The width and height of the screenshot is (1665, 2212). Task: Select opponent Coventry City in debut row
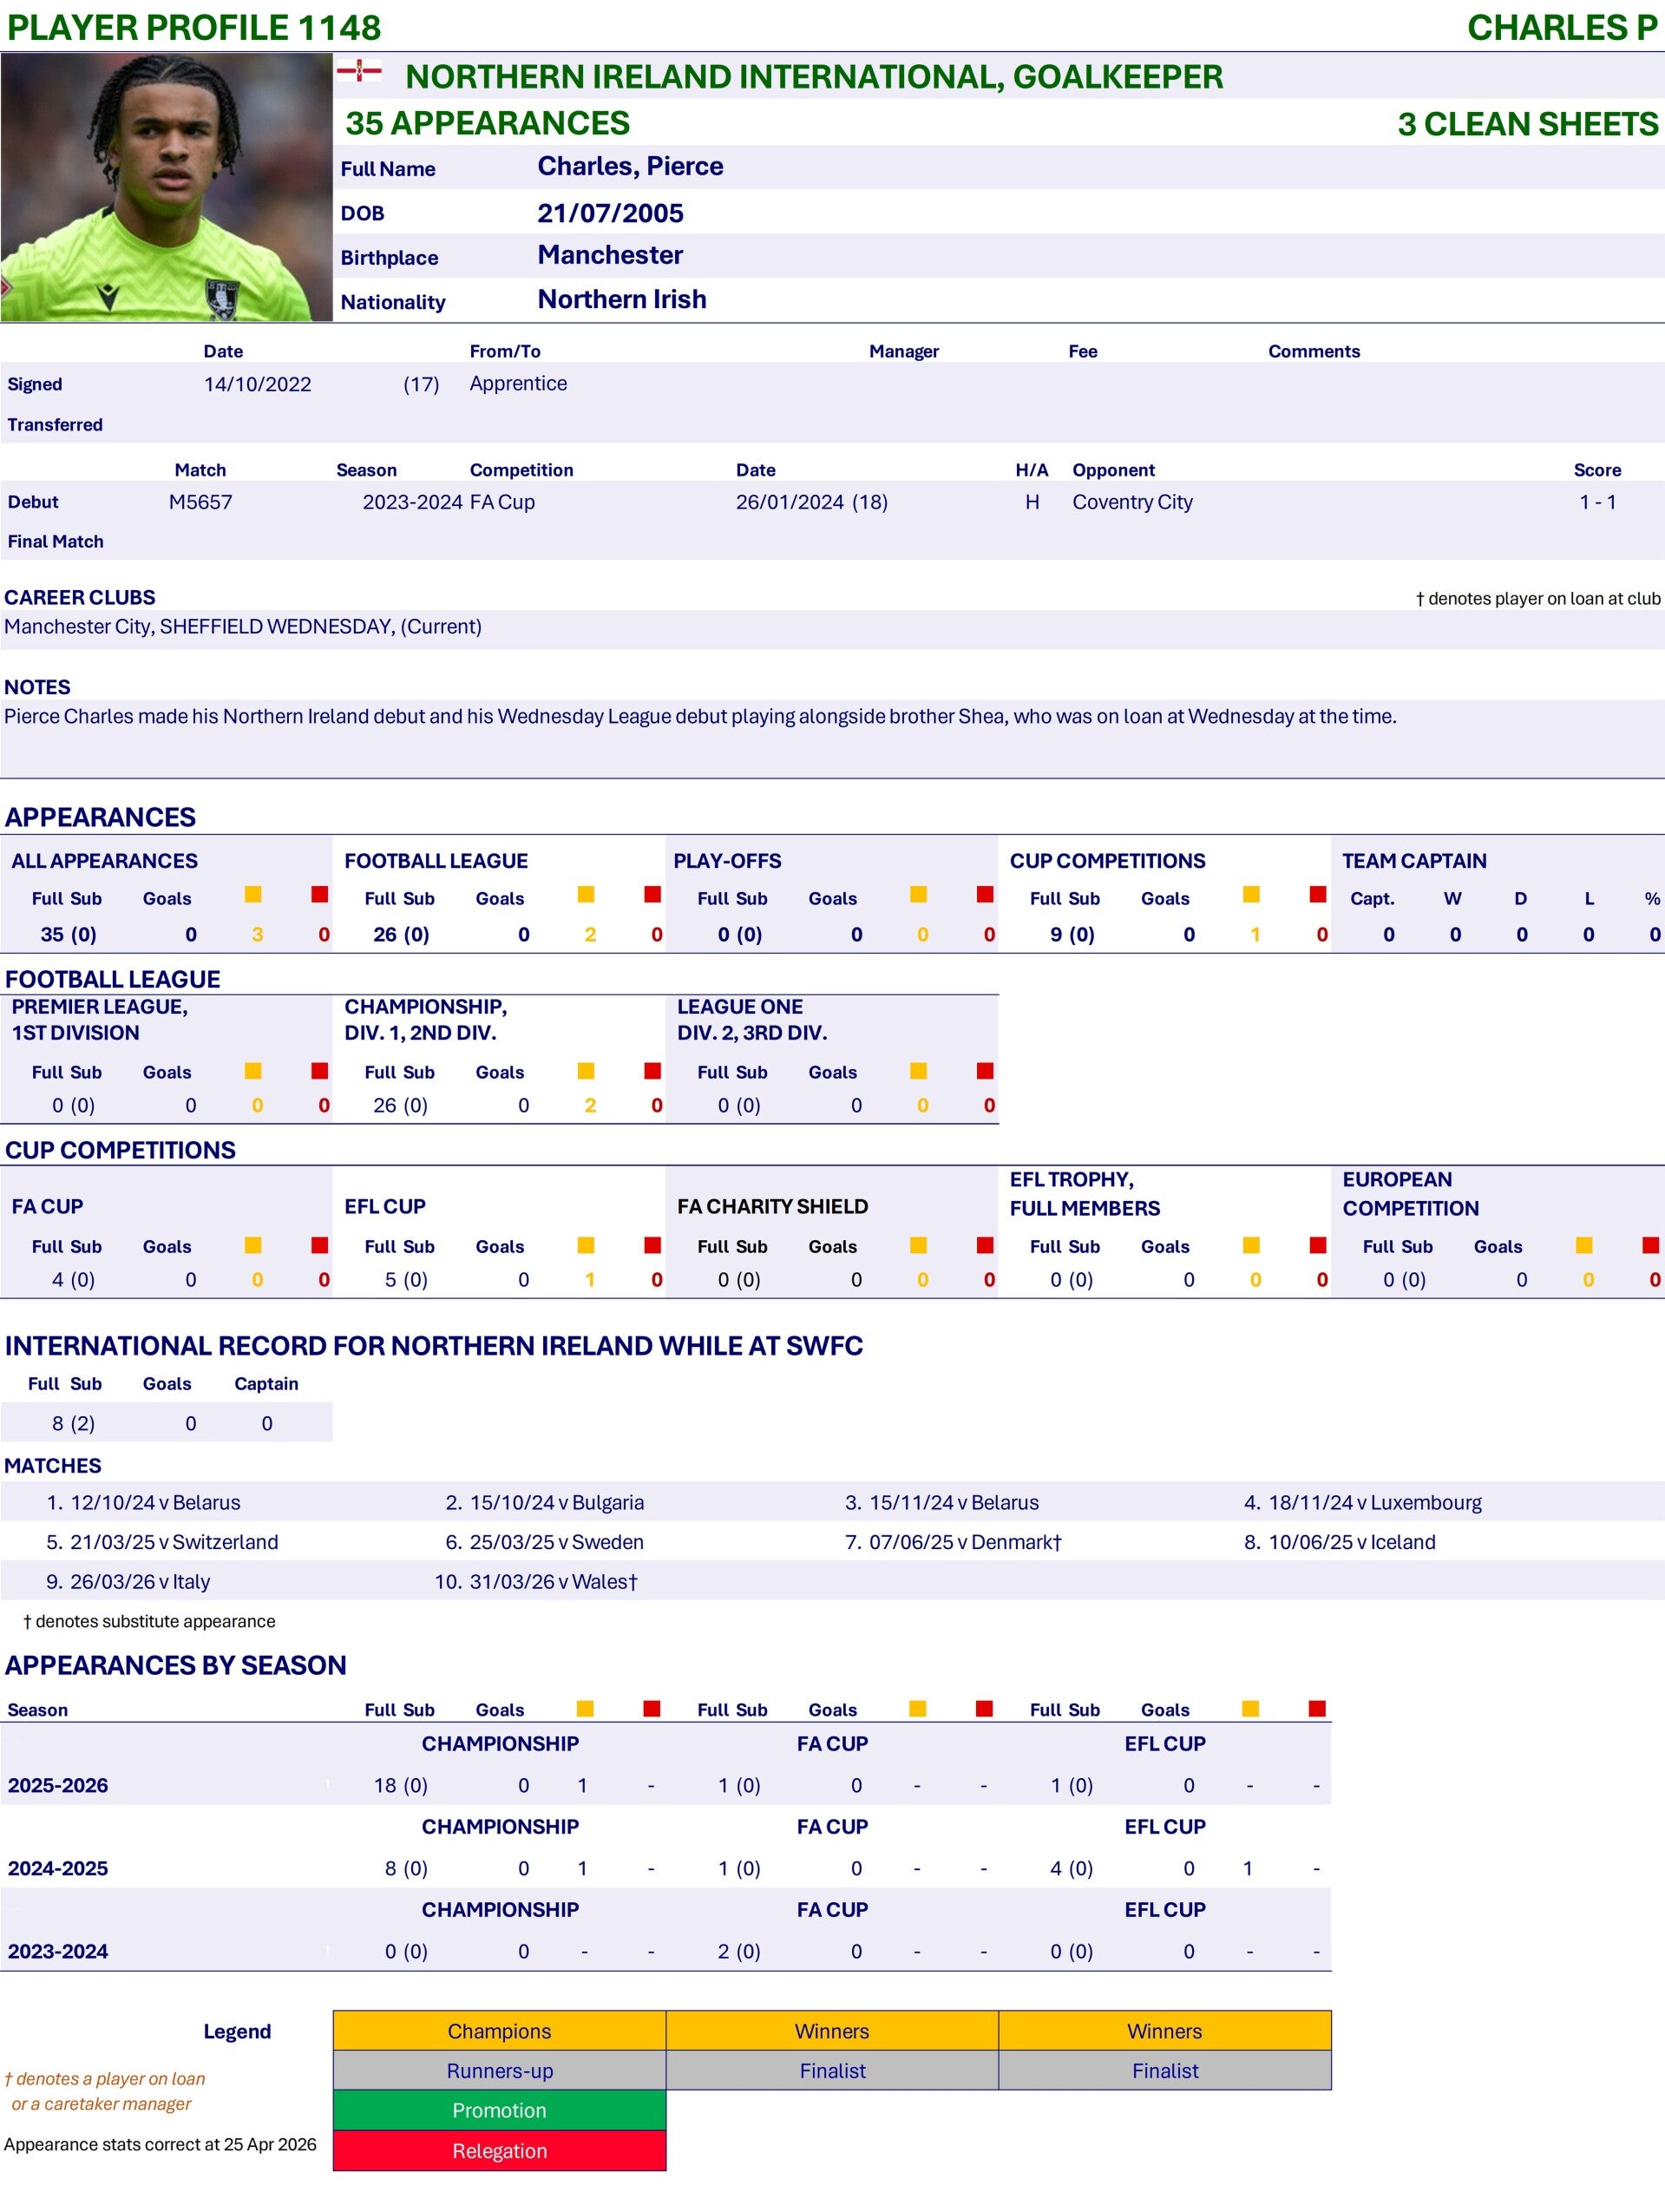[1132, 502]
